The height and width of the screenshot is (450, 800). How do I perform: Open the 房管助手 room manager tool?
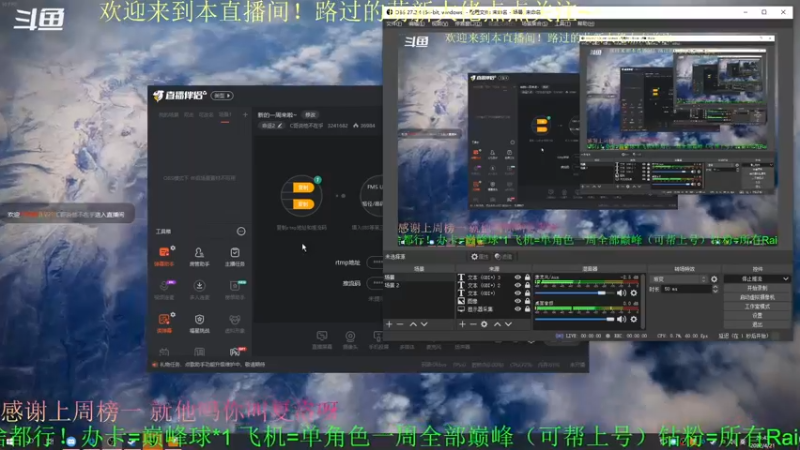point(199,256)
